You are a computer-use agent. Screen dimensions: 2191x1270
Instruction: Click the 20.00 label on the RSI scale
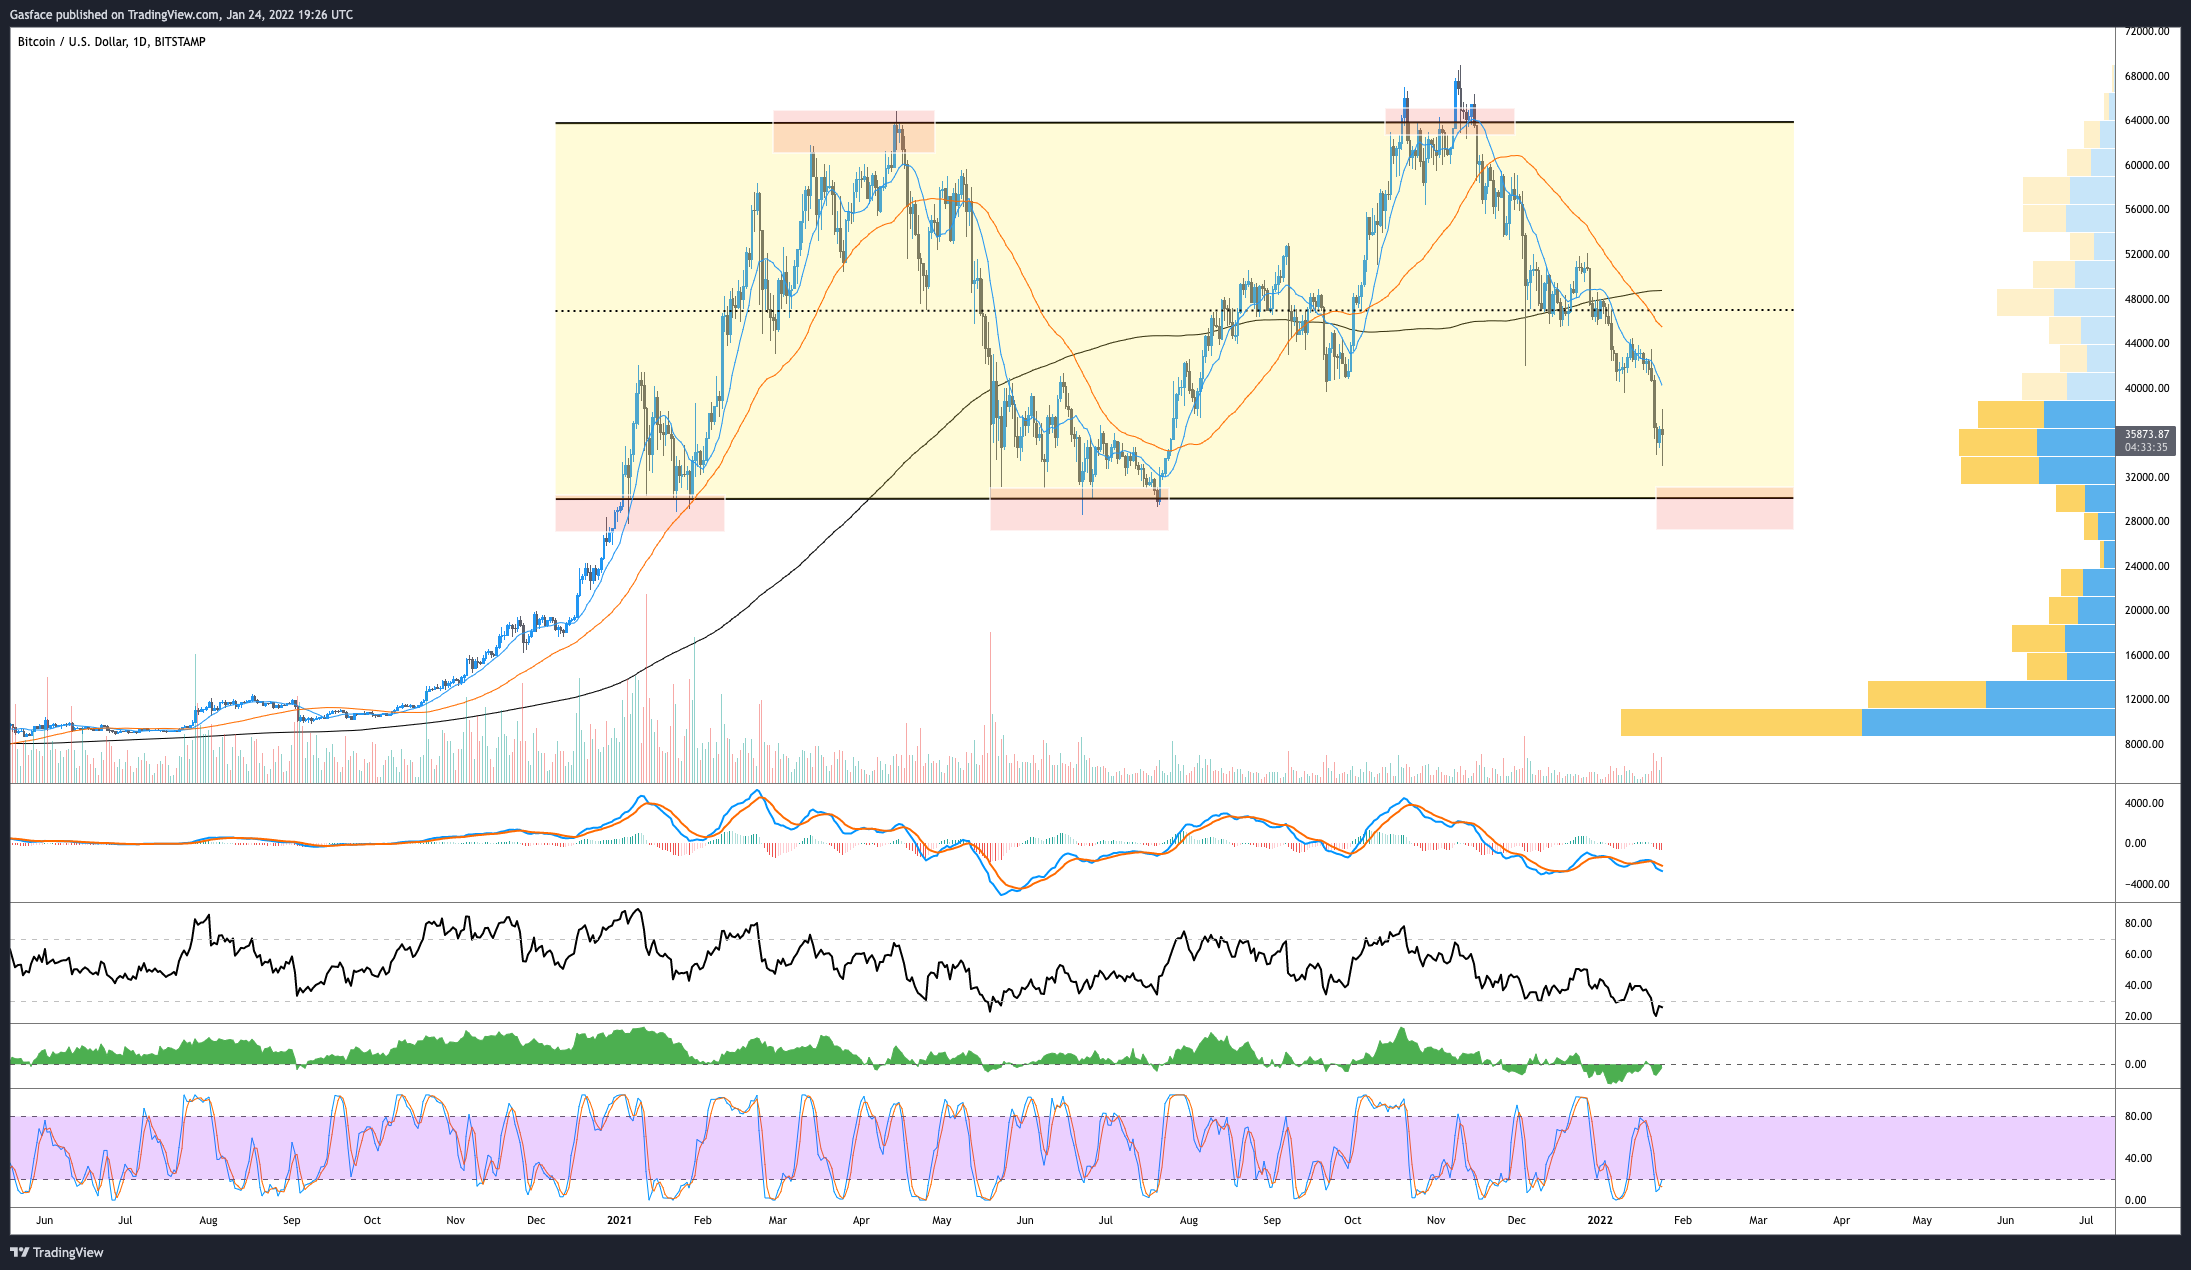2138,1016
